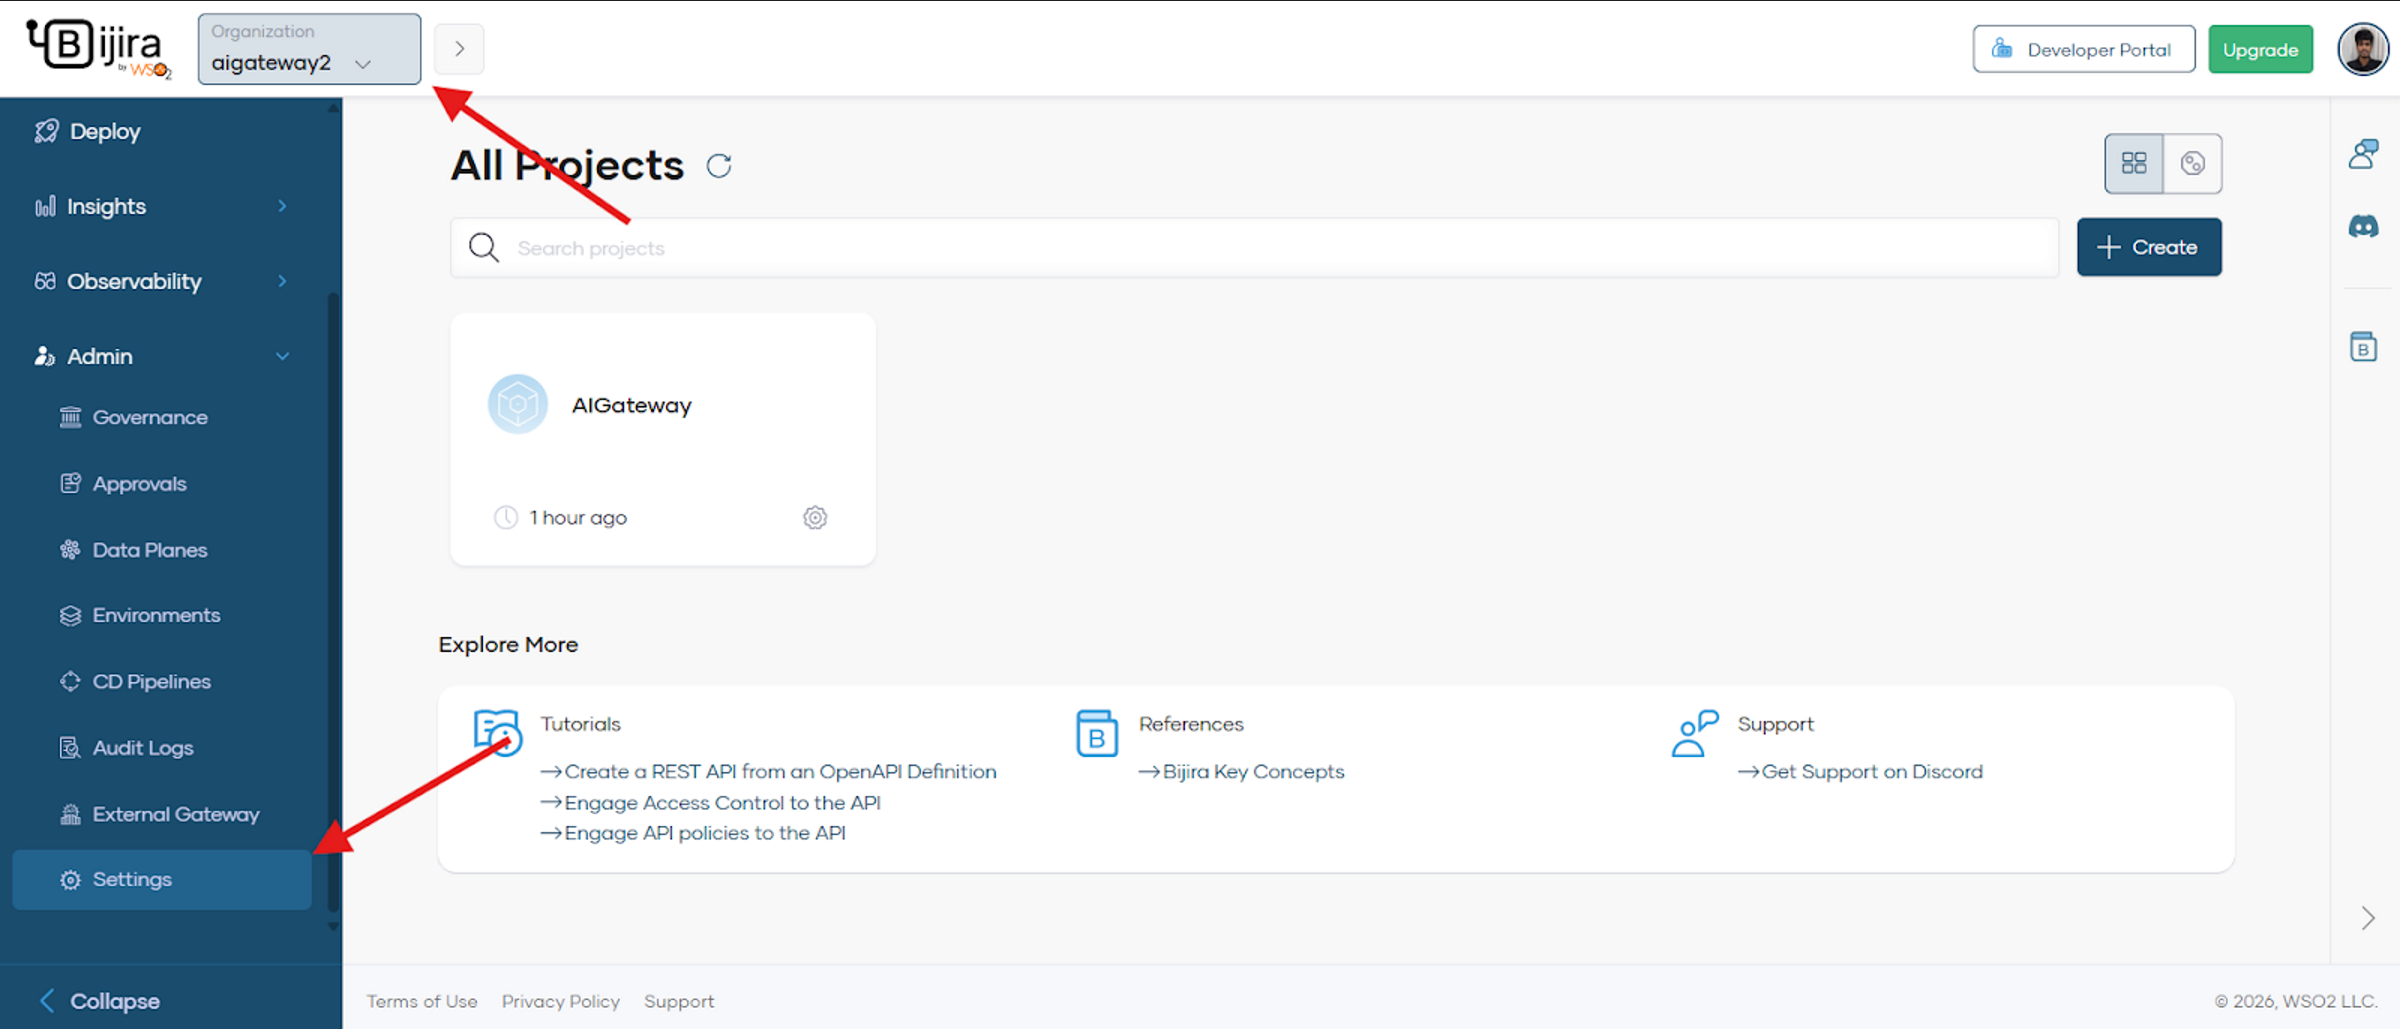Open the Discord icon in right sidebar
This screenshot has height=1029, width=2400.
[x=2363, y=227]
